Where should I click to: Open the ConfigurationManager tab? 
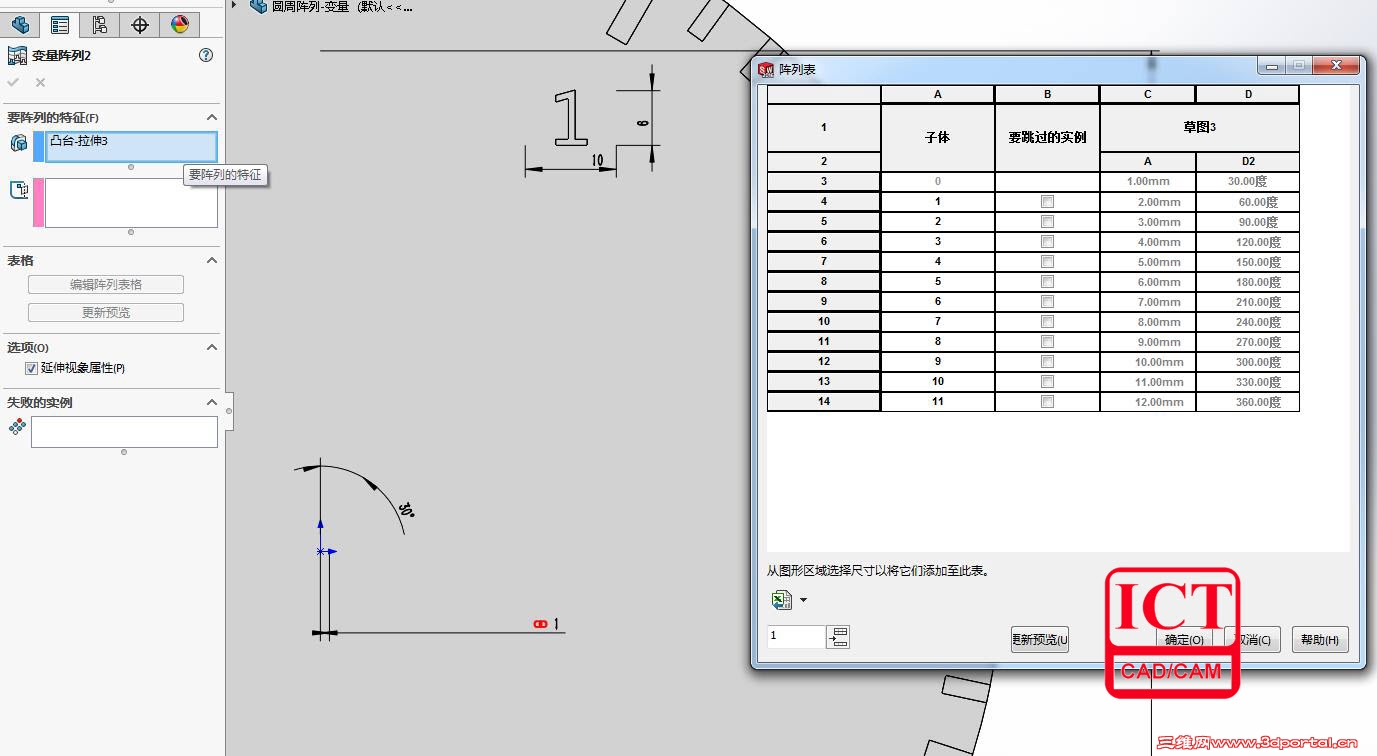point(100,25)
